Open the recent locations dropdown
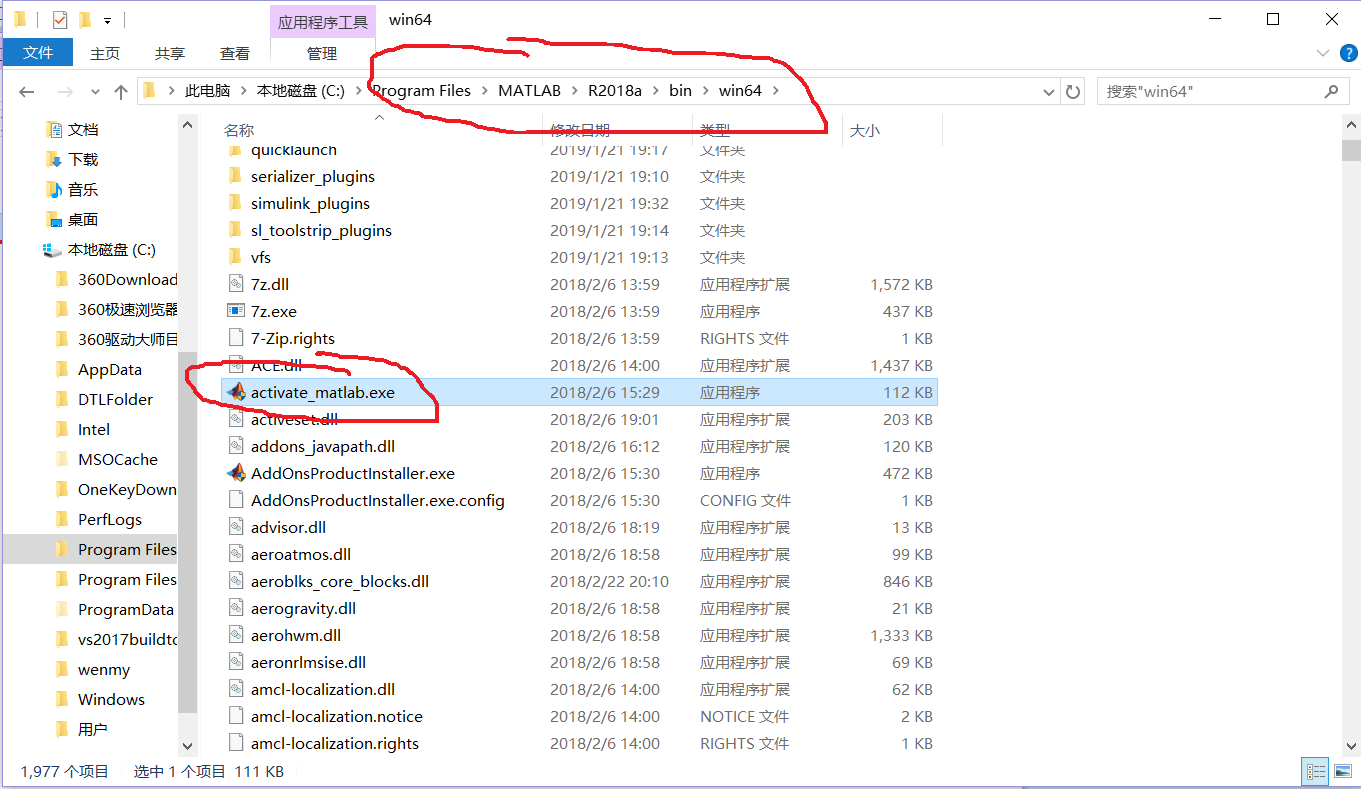This screenshot has width=1361, height=789. (94, 91)
